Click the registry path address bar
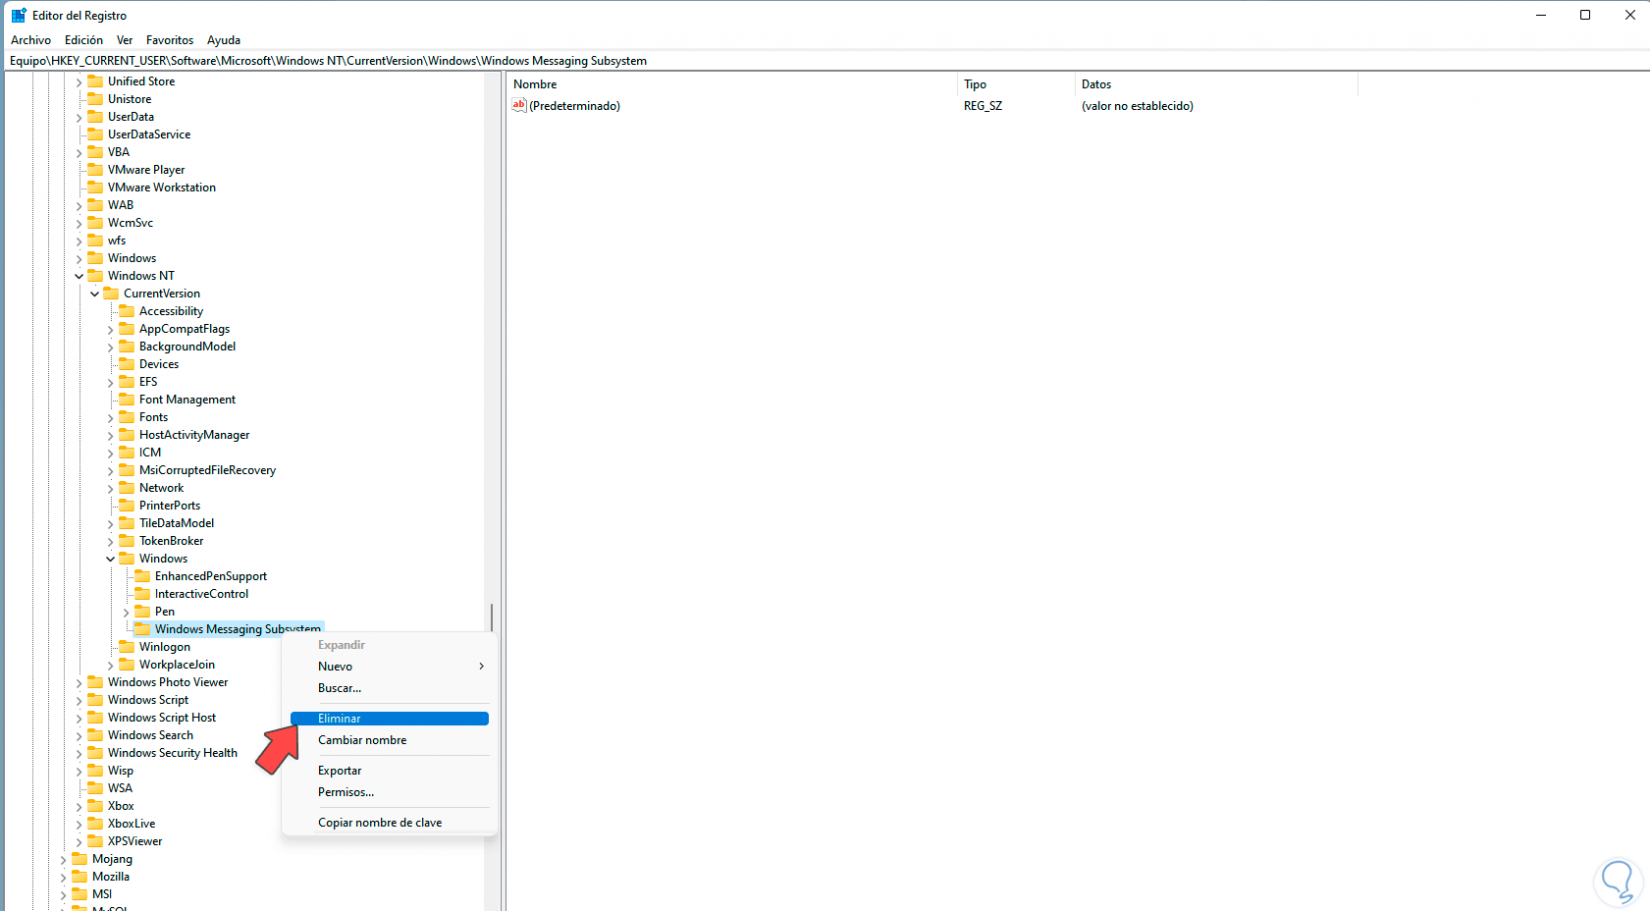The width and height of the screenshot is (1650, 911). tap(825, 60)
